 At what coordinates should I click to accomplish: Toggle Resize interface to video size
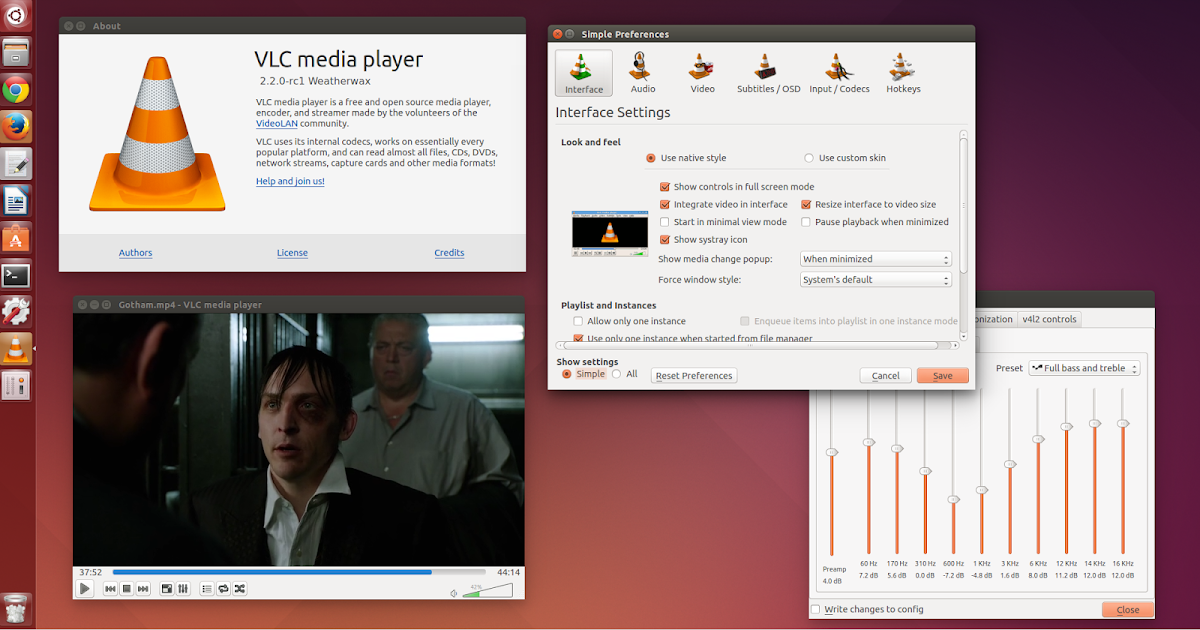[x=806, y=204]
